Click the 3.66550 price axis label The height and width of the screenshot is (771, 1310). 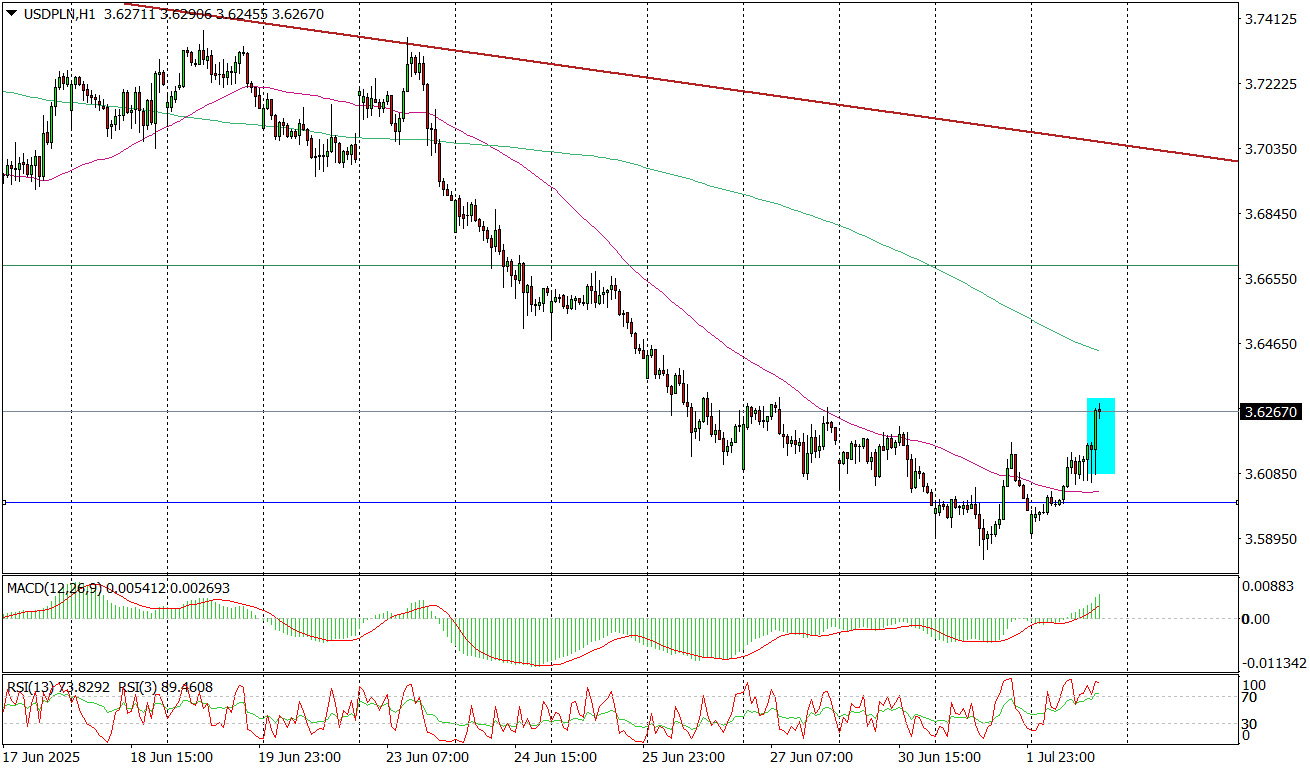coord(1269,279)
